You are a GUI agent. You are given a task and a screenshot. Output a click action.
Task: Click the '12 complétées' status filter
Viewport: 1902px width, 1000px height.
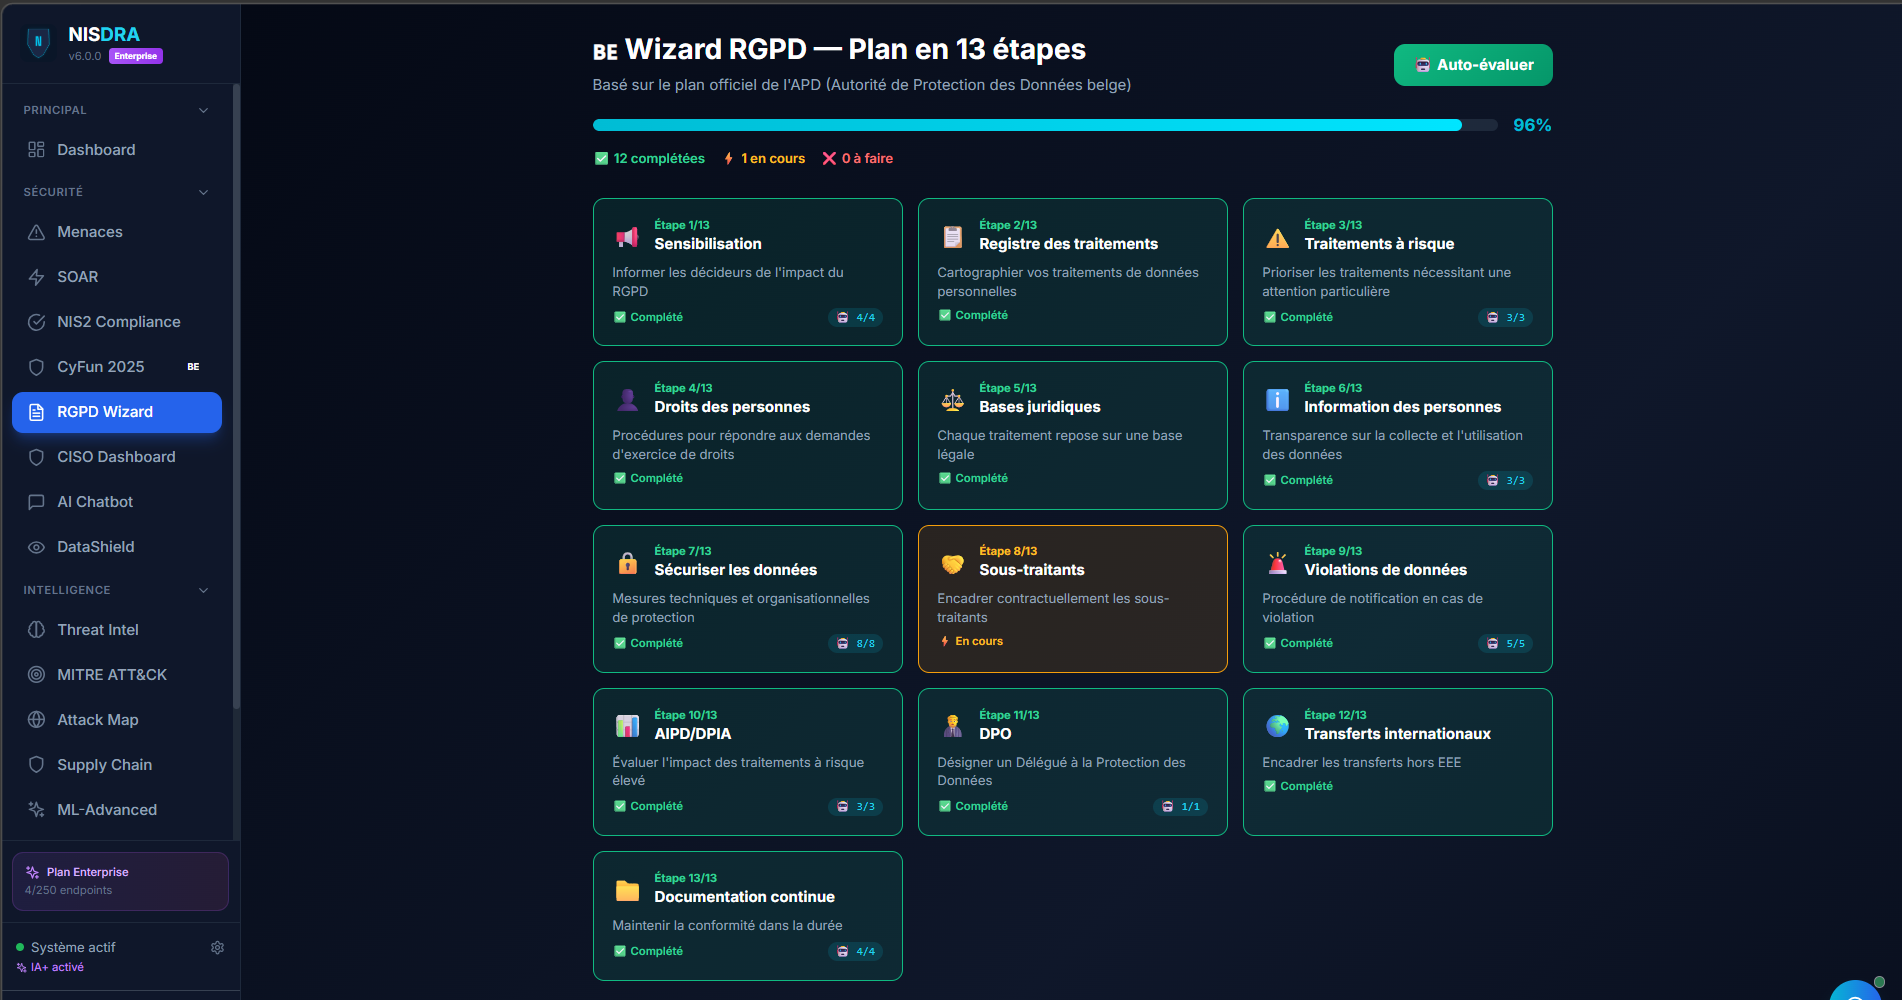pyautogui.click(x=650, y=158)
